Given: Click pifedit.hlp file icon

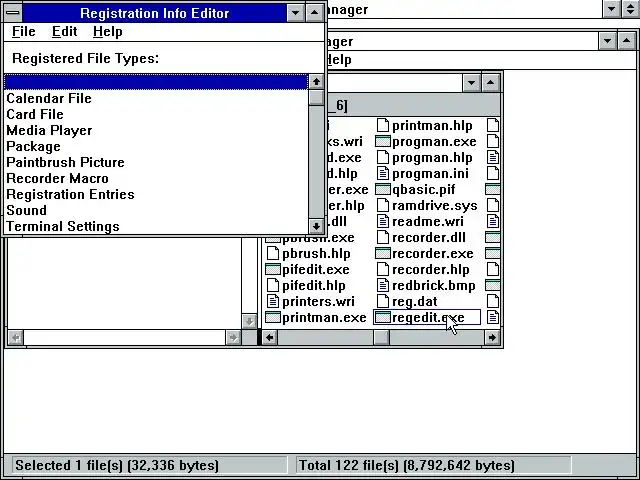Looking at the screenshot, I should tap(273, 285).
